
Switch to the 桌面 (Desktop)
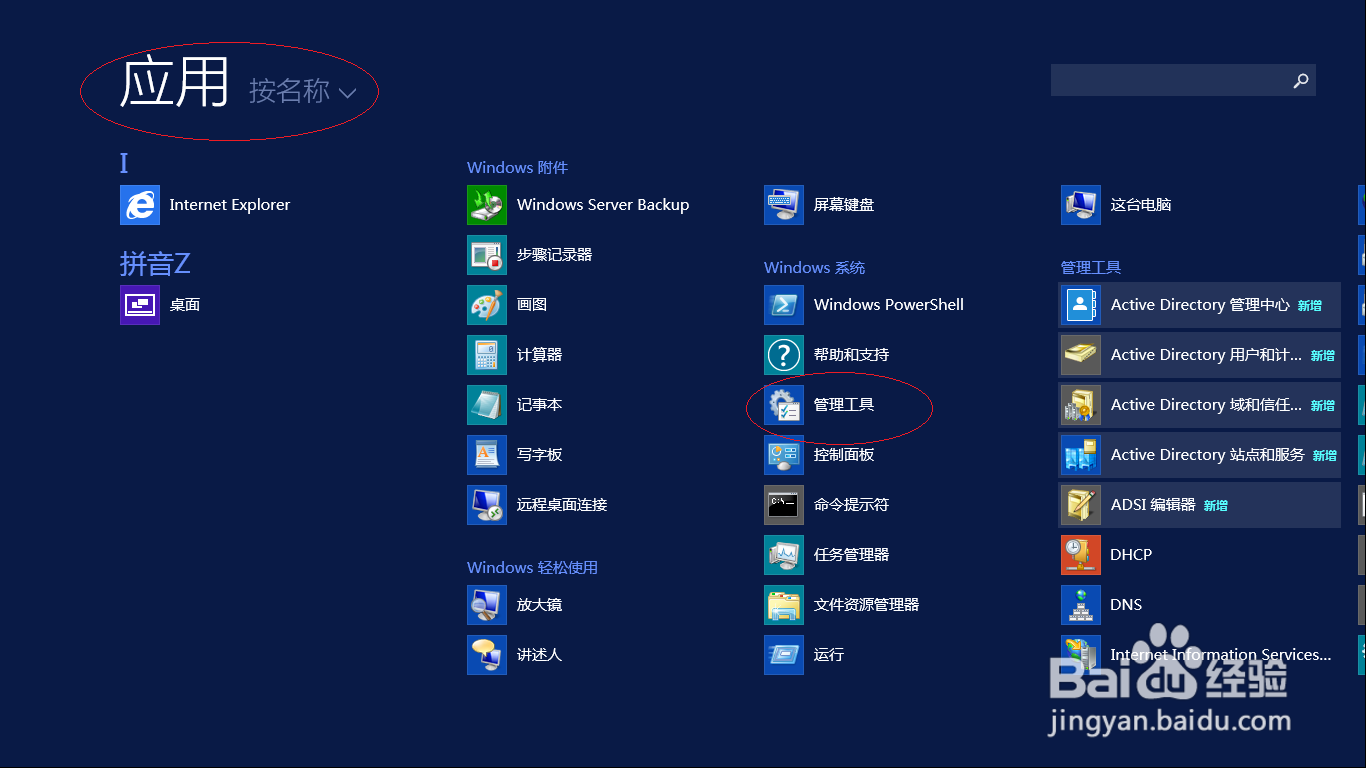(184, 305)
